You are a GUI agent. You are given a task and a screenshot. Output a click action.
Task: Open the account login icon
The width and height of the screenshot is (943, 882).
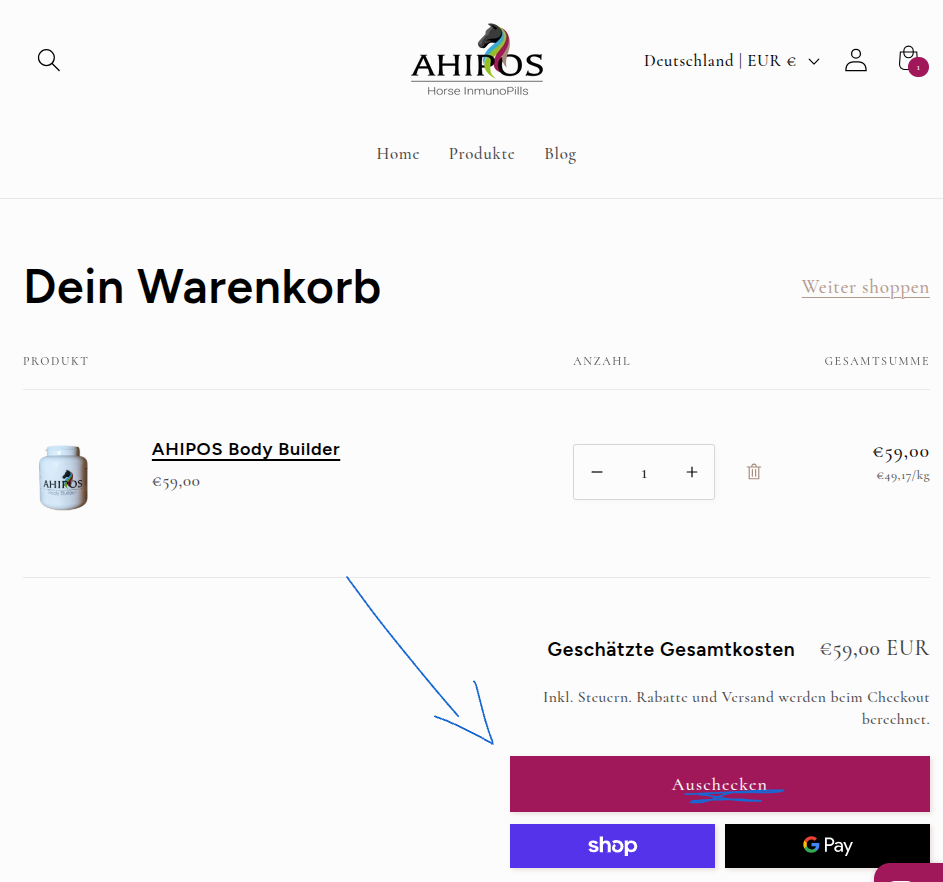[x=855, y=60]
